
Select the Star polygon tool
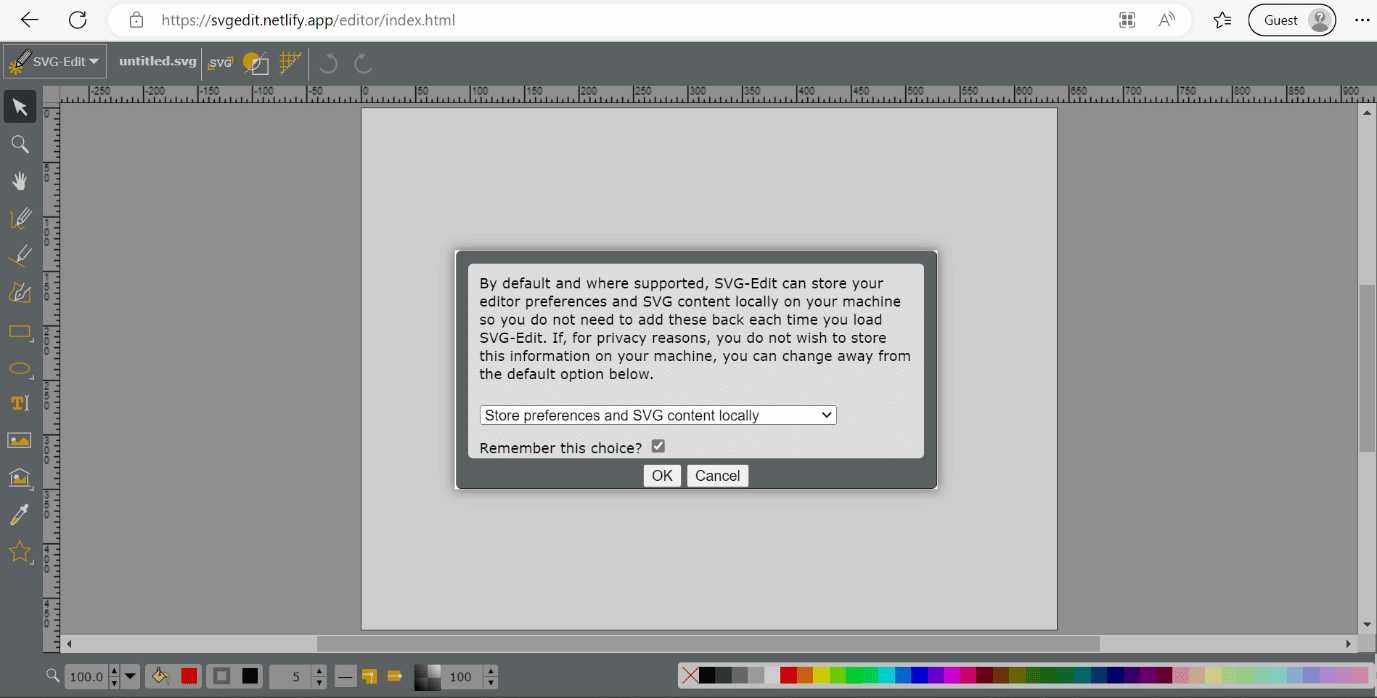(19, 551)
